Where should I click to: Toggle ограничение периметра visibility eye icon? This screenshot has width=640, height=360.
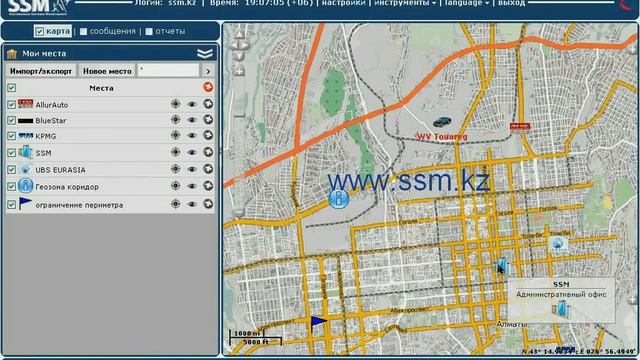(192, 204)
